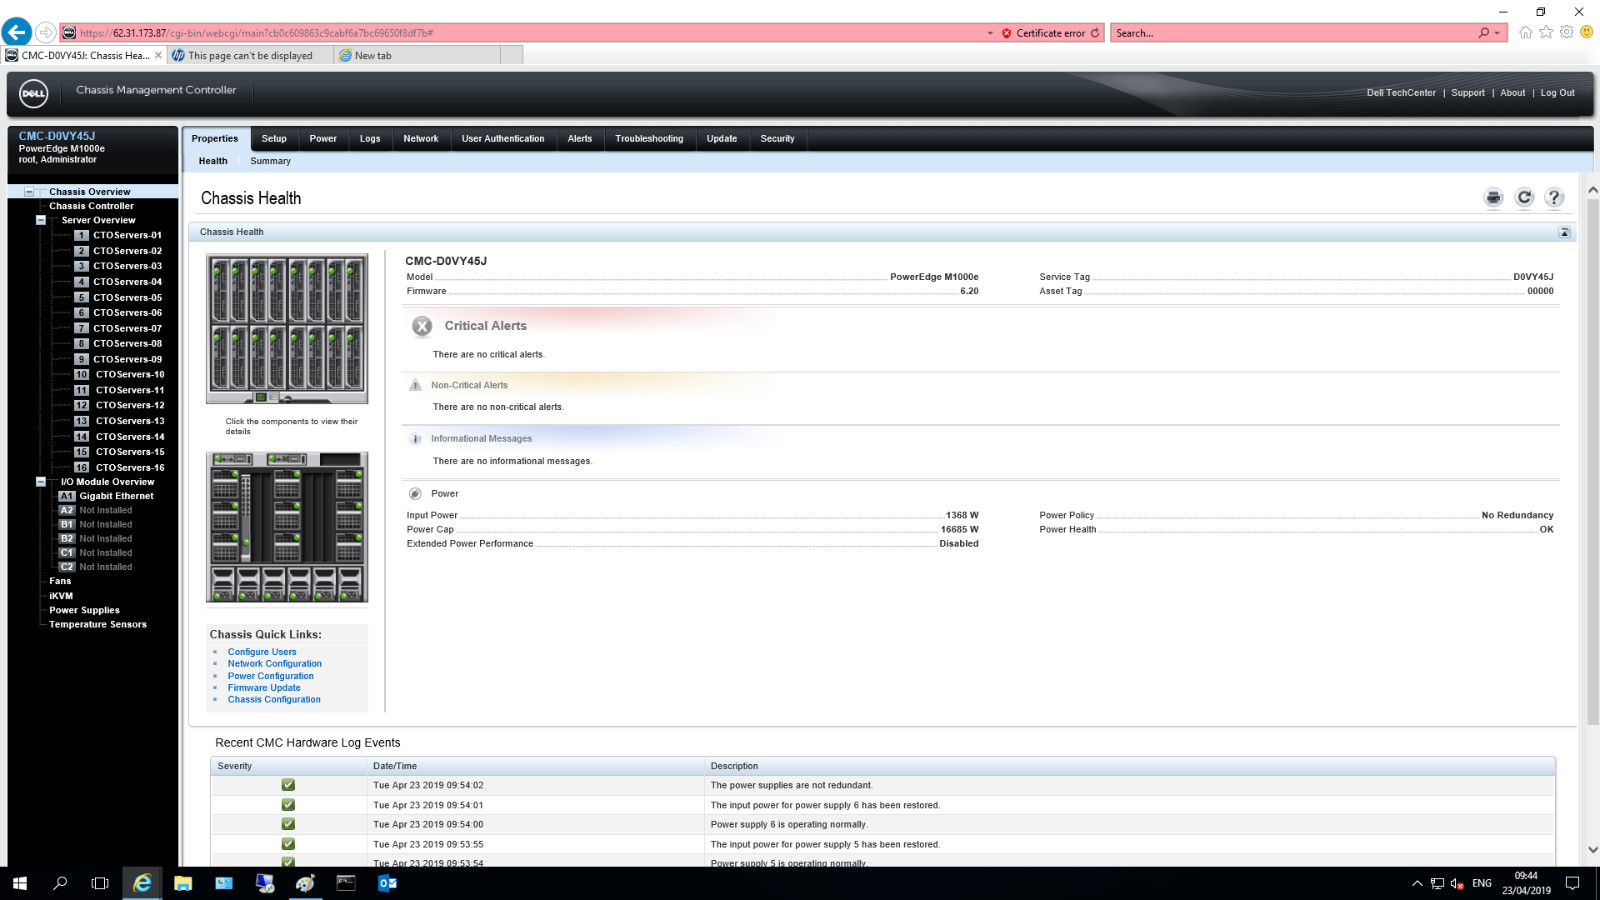The height and width of the screenshot is (900, 1600).
Task: Select the A1 Gigabit Ethernet module
Action: [116, 496]
